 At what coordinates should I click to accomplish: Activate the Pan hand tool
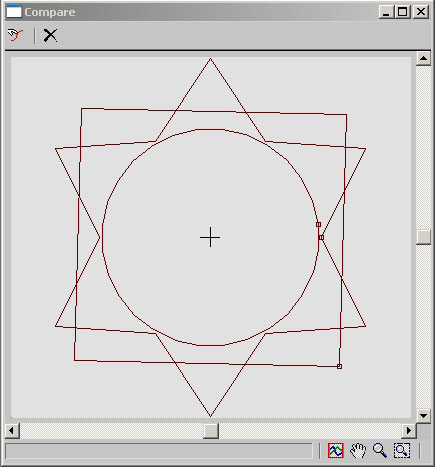coord(358,450)
